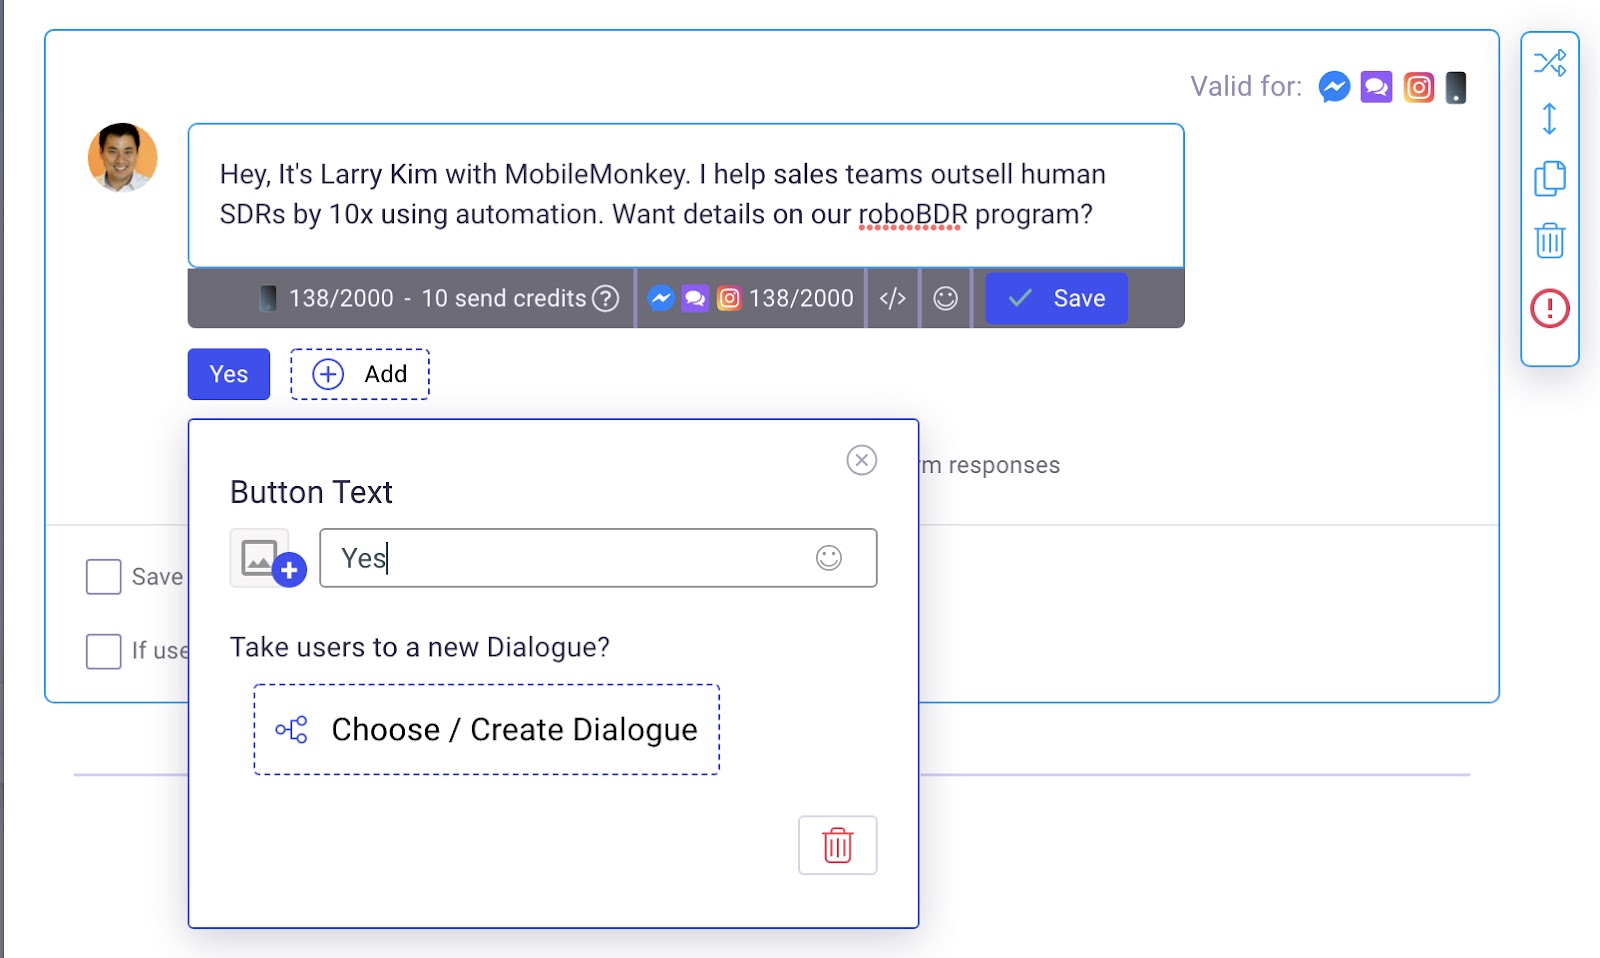Duplicate the widget with copy icon
The width and height of the screenshot is (1600, 958).
(1550, 179)
